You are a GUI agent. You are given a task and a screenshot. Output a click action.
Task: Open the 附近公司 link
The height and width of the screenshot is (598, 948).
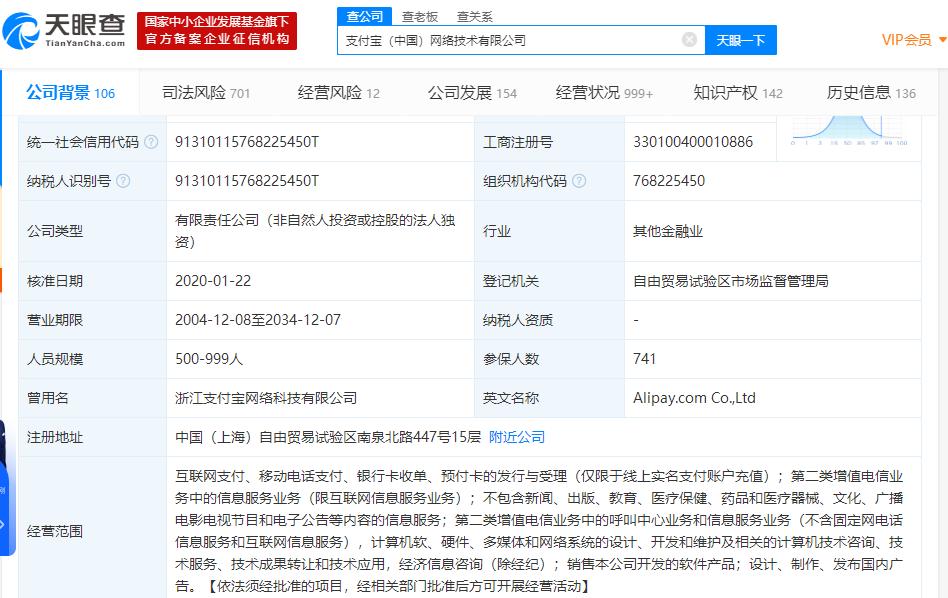(x=517, y=437)
